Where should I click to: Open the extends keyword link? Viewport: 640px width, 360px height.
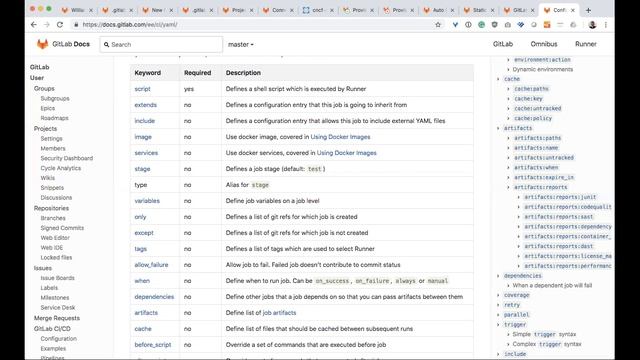pos(146,105)
